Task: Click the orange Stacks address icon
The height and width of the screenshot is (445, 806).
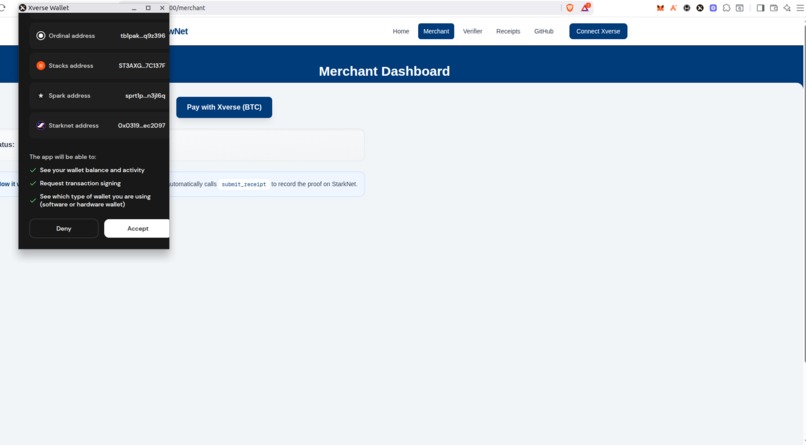Action: click(41, 66)
